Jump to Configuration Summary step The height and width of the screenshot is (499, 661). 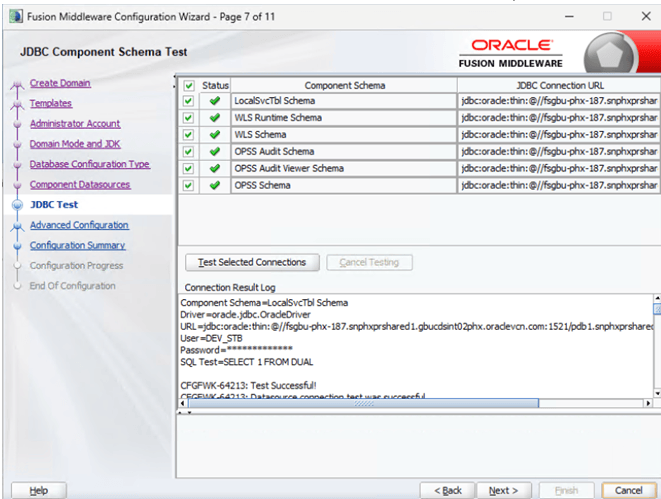pyautogui.click(x=78, y=245)
